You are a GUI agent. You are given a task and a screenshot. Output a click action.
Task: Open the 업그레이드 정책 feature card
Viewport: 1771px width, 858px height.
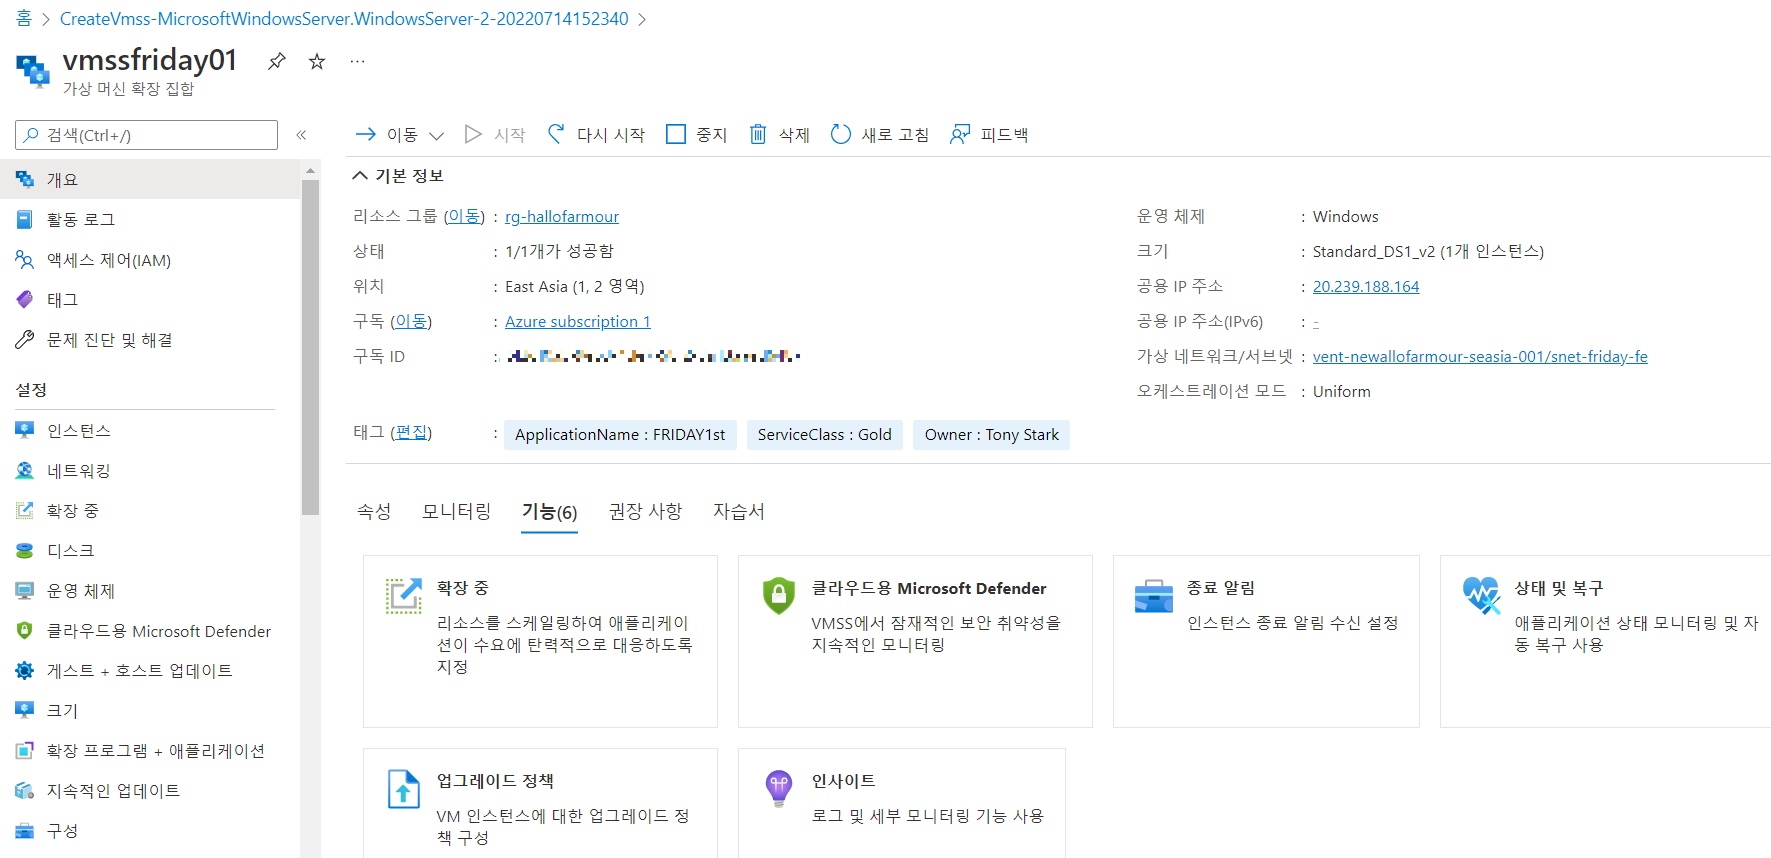click(x=540, y=803)
